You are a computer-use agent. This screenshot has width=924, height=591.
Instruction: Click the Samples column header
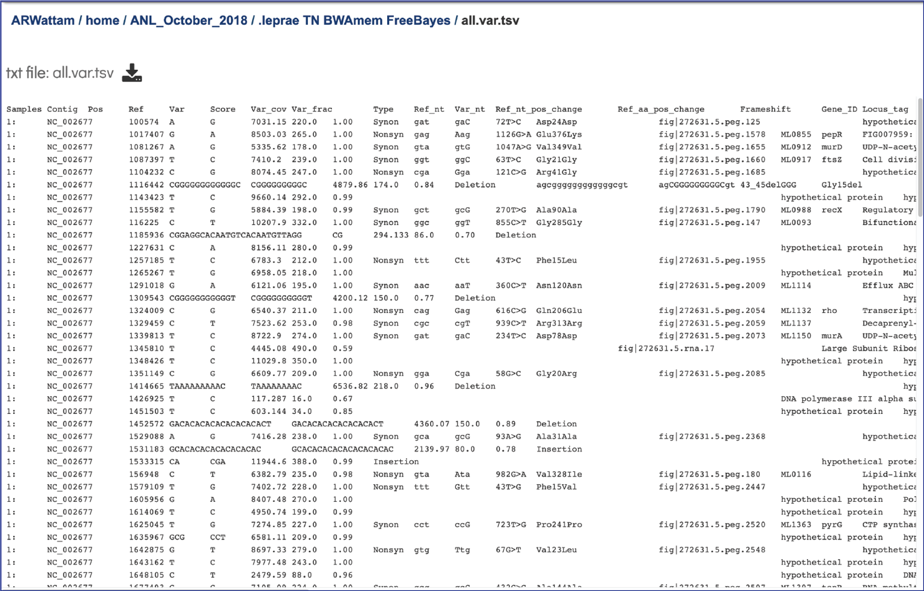(24, 109)
